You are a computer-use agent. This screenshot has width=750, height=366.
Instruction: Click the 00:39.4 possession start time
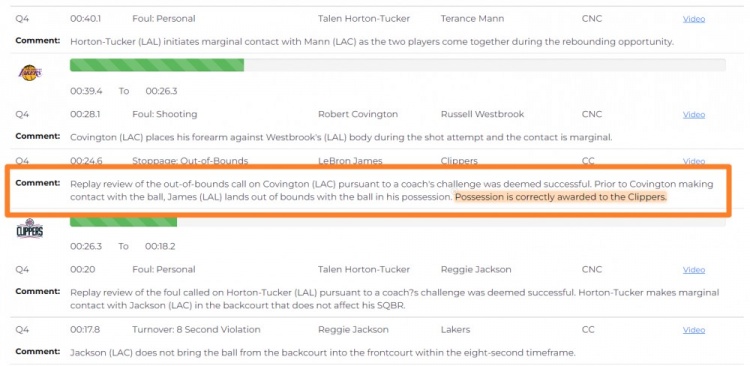pyautogui.click(x=86, y=91)
